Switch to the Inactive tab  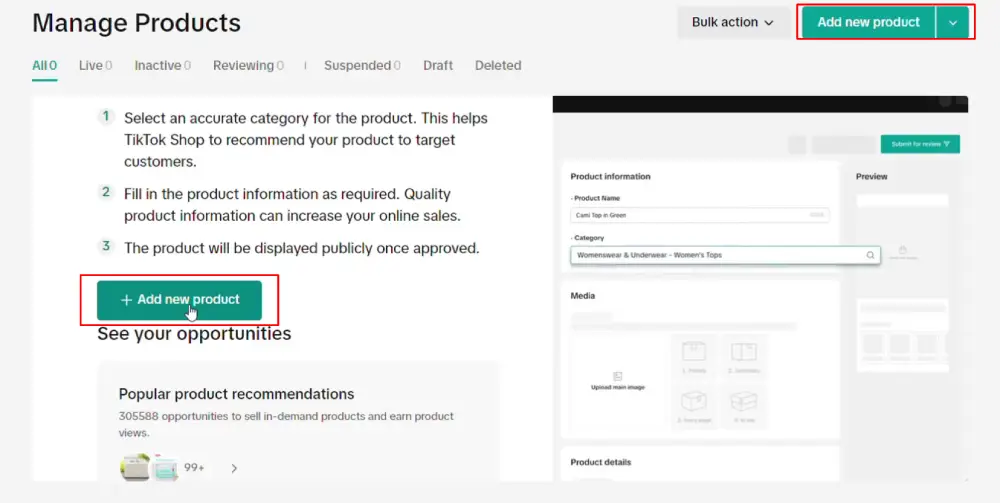(163, 66)
